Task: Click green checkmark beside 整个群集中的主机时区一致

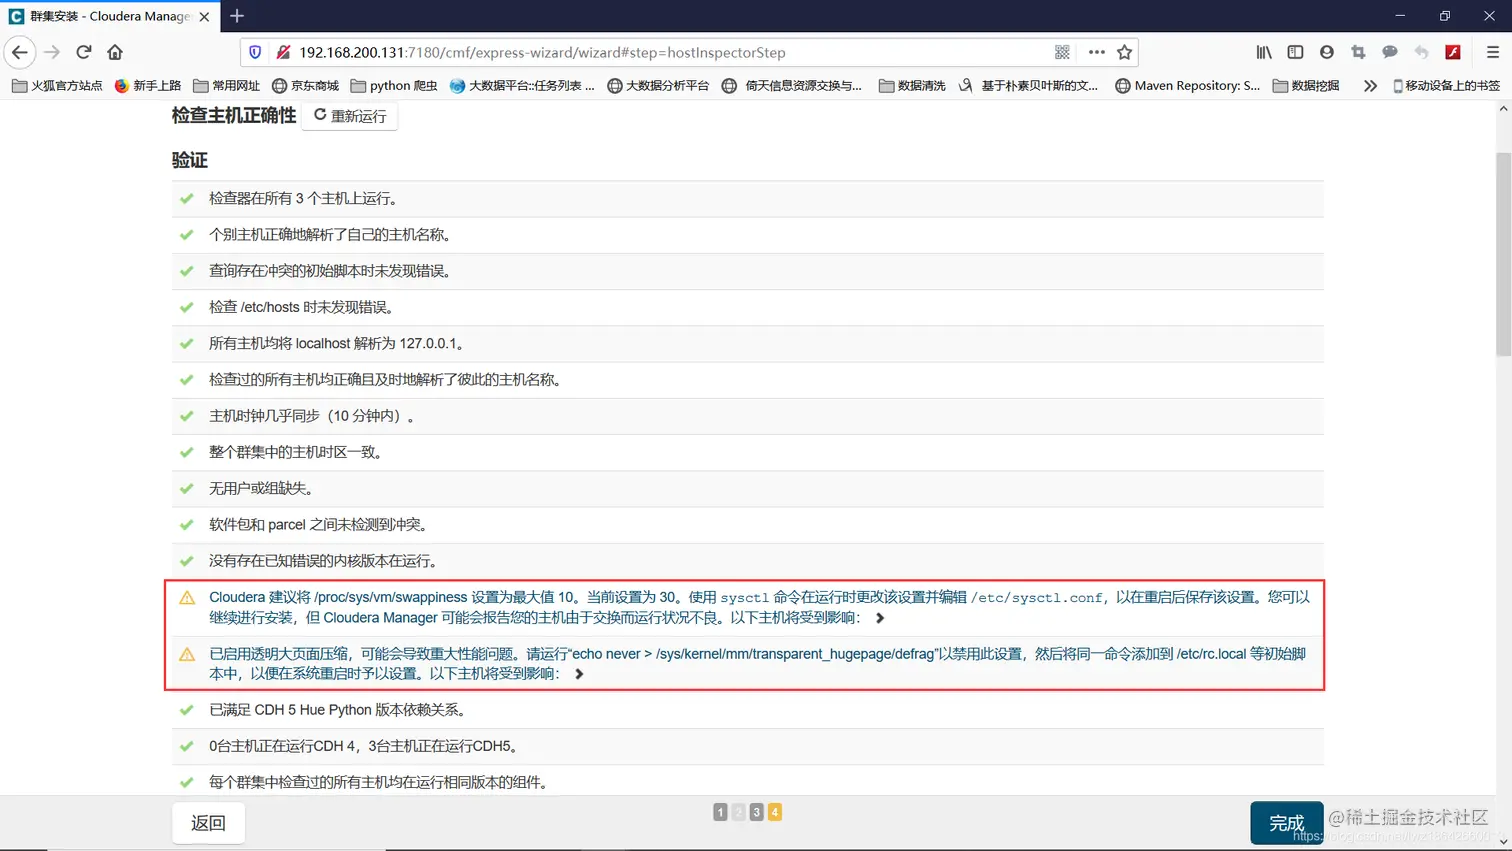Action: coord(186,452)
